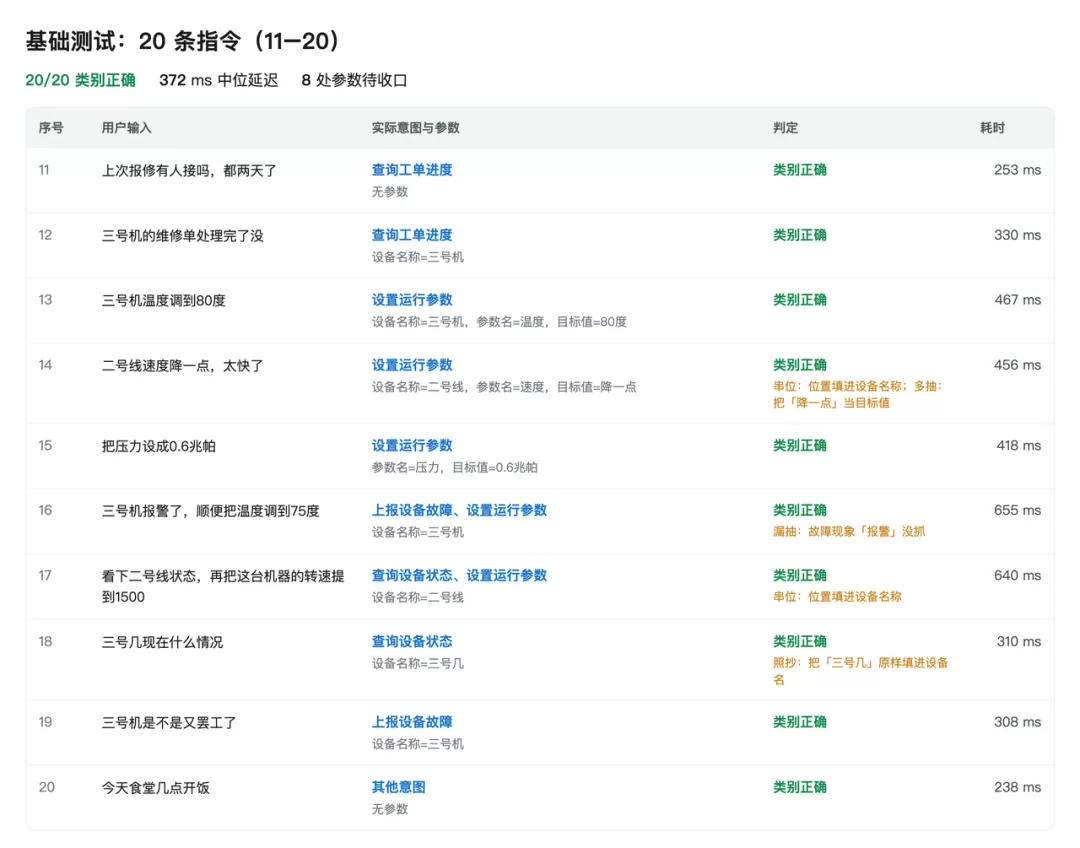Click the 耗时 column header
Viewport: 1080px width, 848px height.
tap(993, 127)
